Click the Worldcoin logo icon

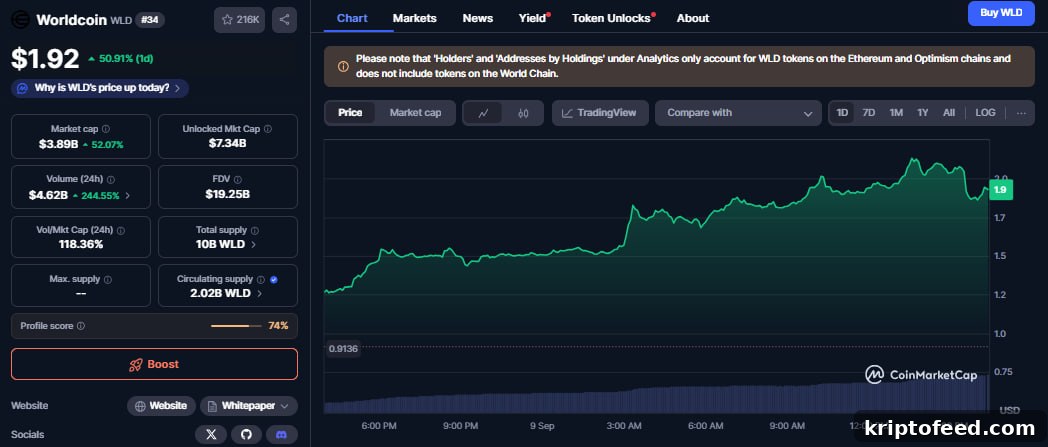(x=21, y=19)
